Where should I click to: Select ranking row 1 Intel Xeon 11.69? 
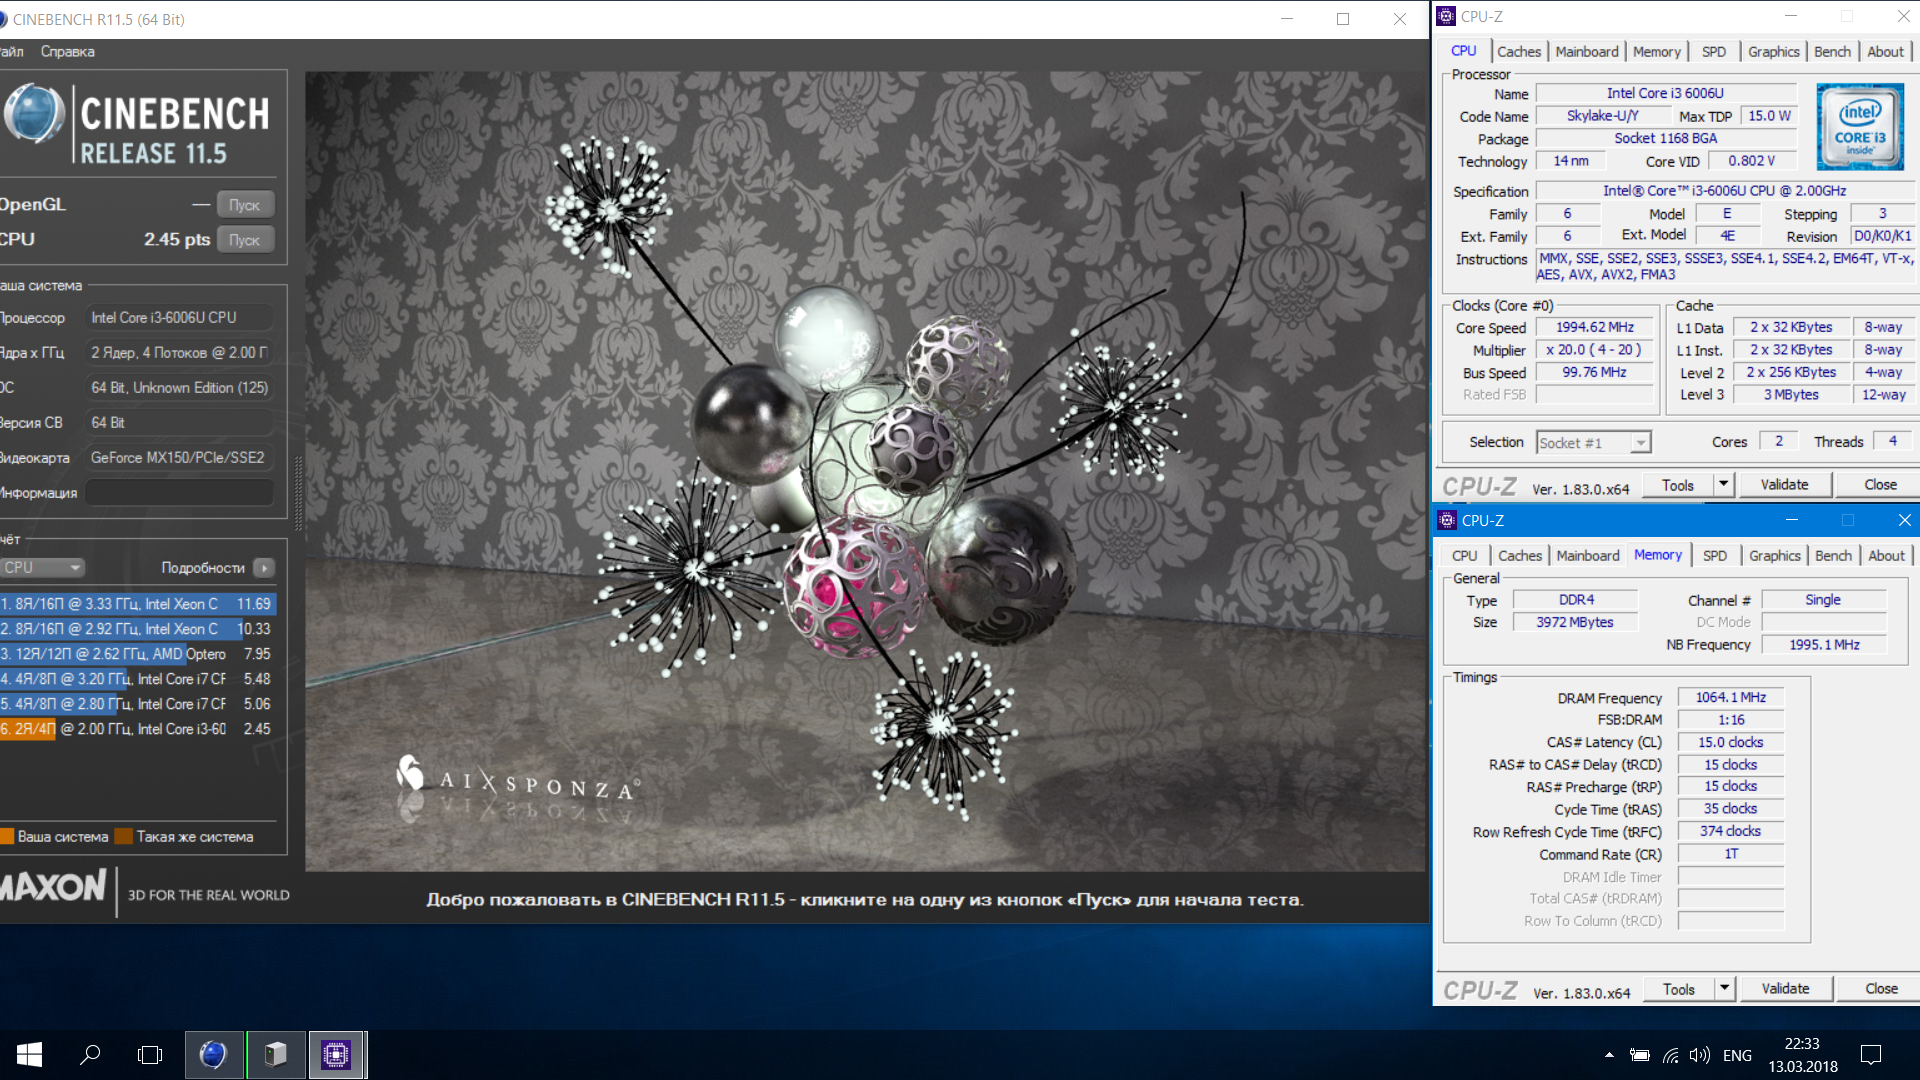[x=138, y=604]
